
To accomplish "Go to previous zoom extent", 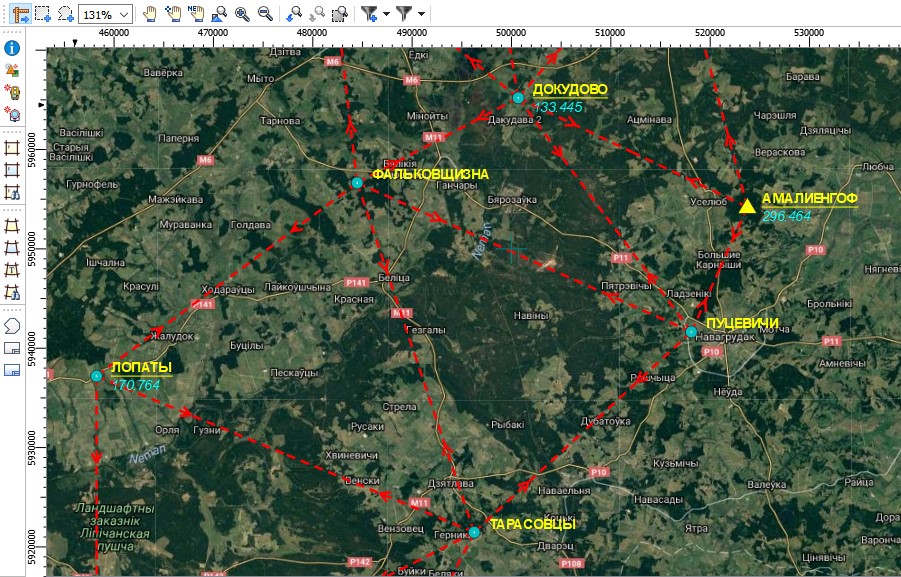I will (x=294, y=14).
